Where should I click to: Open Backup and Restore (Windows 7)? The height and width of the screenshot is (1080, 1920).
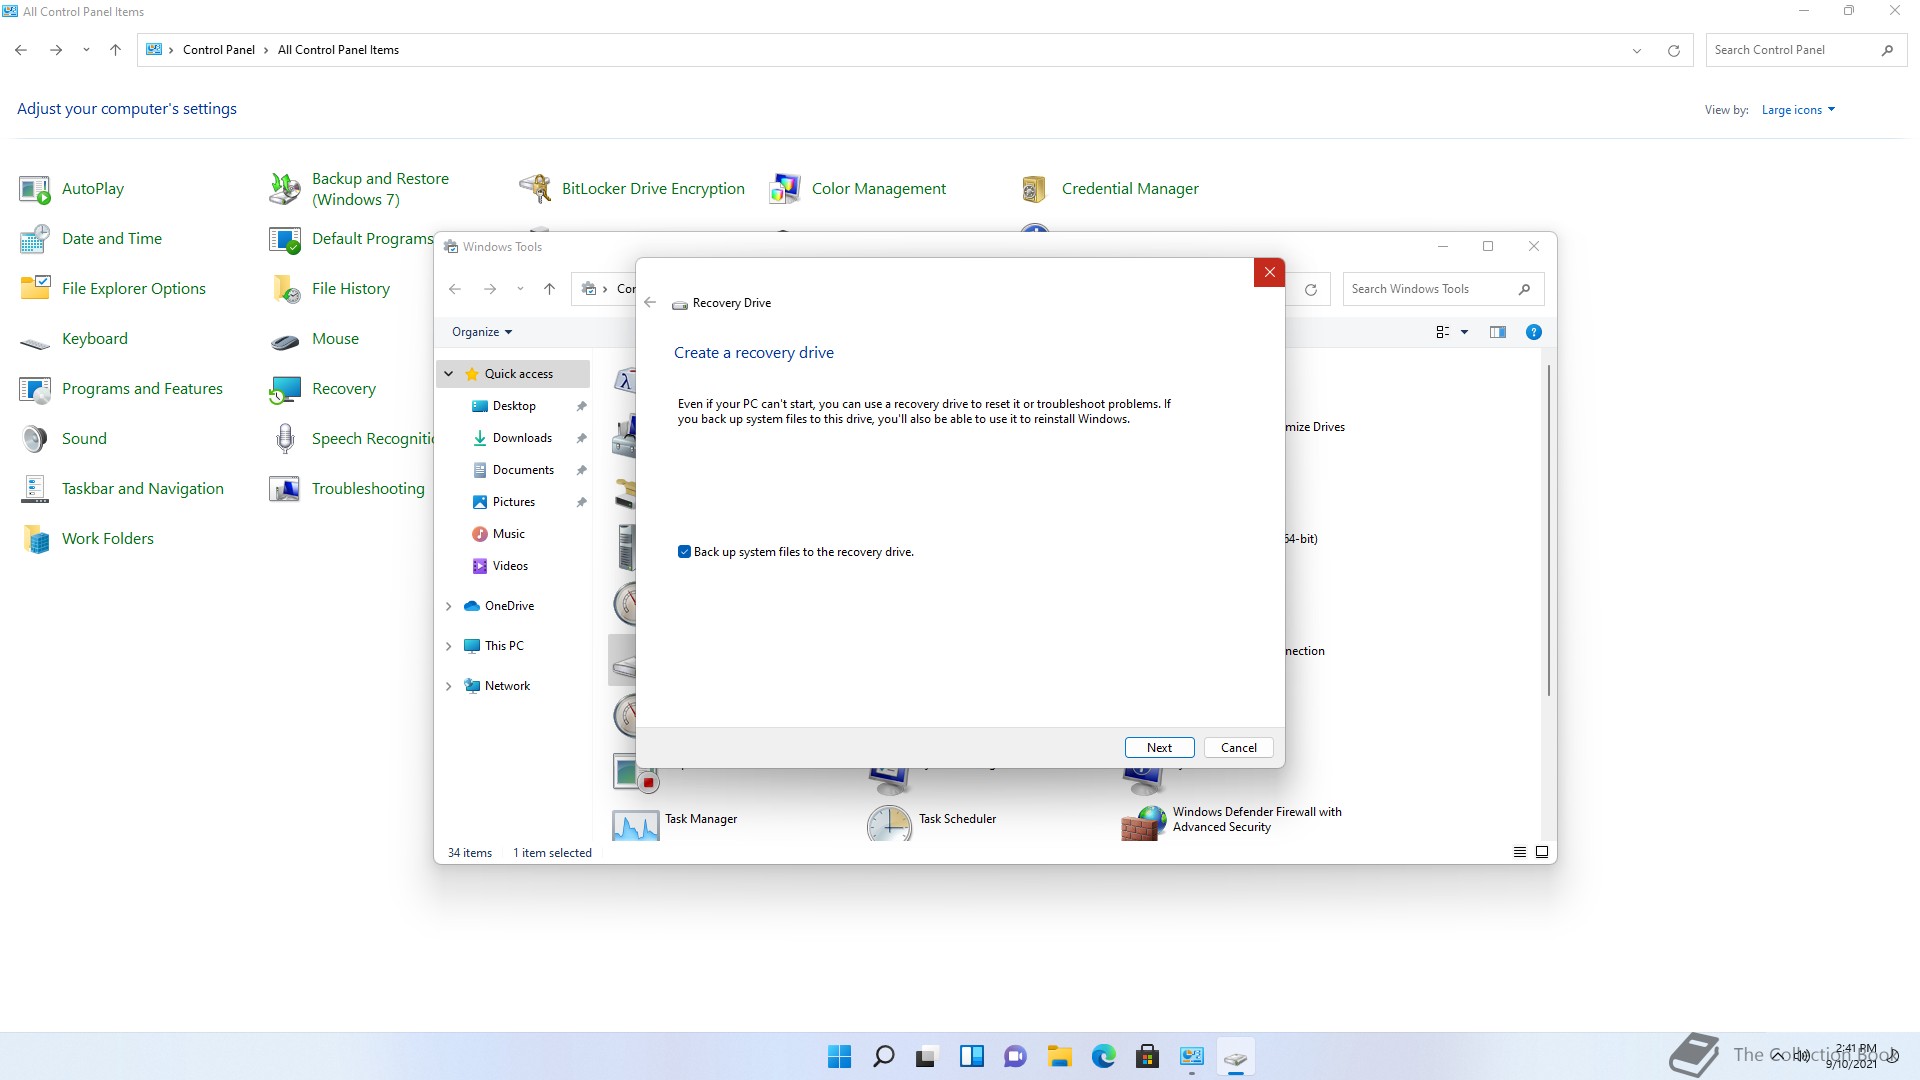click(360, 188)
